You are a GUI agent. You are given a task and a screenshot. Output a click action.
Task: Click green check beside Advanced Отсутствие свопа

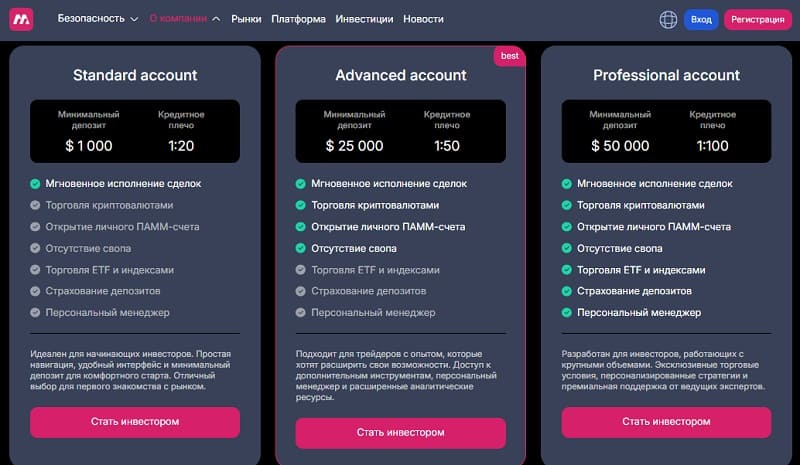pos(301,249)
